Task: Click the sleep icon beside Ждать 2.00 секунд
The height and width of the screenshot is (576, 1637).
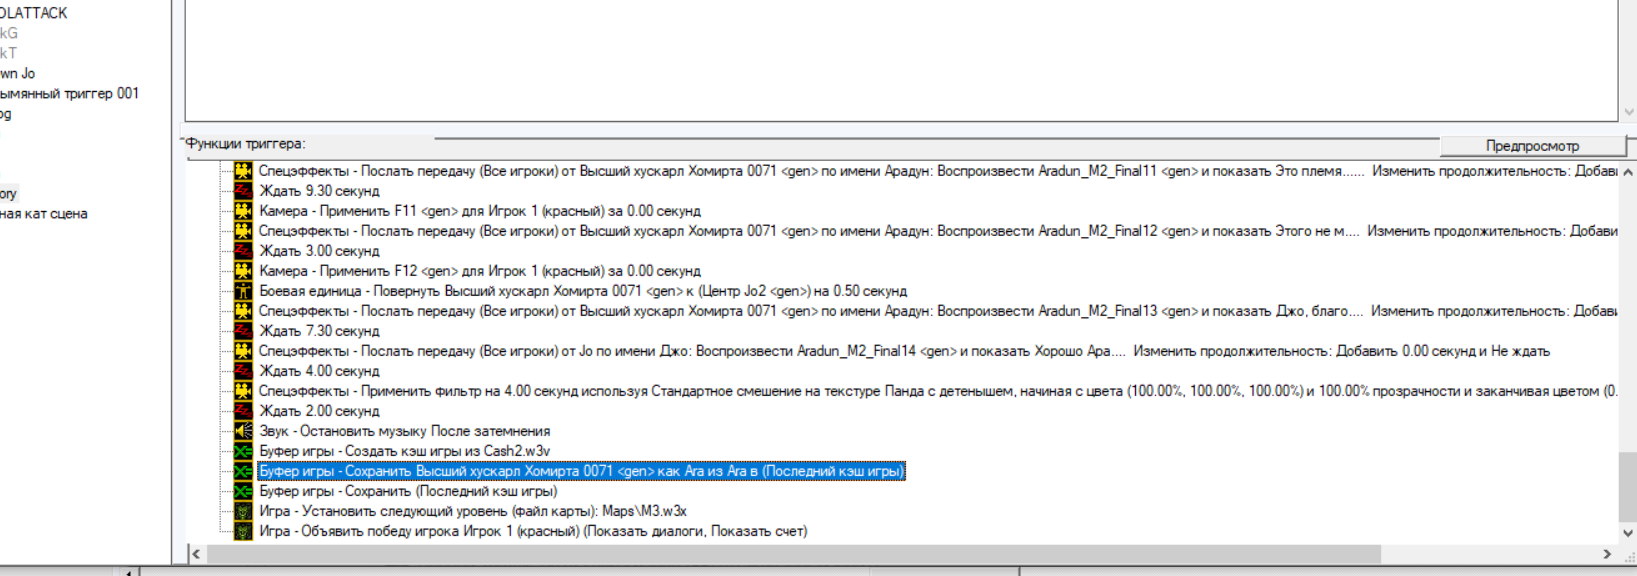Action: click(243, 411)
